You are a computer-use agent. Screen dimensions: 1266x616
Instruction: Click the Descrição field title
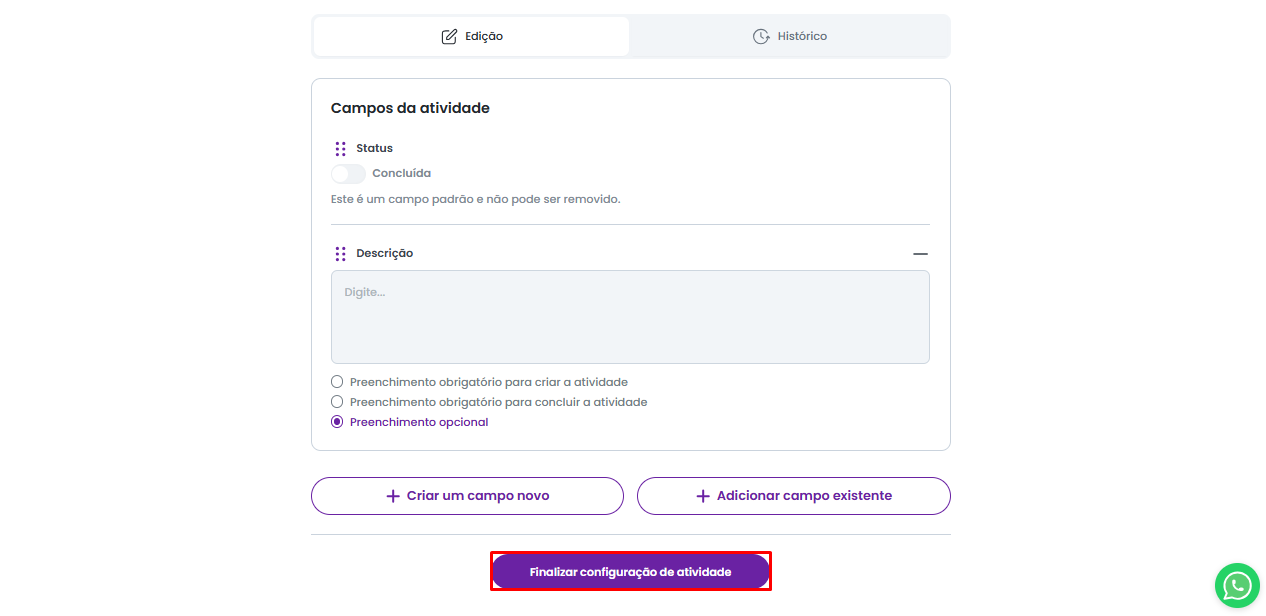(x=384, y=254)
